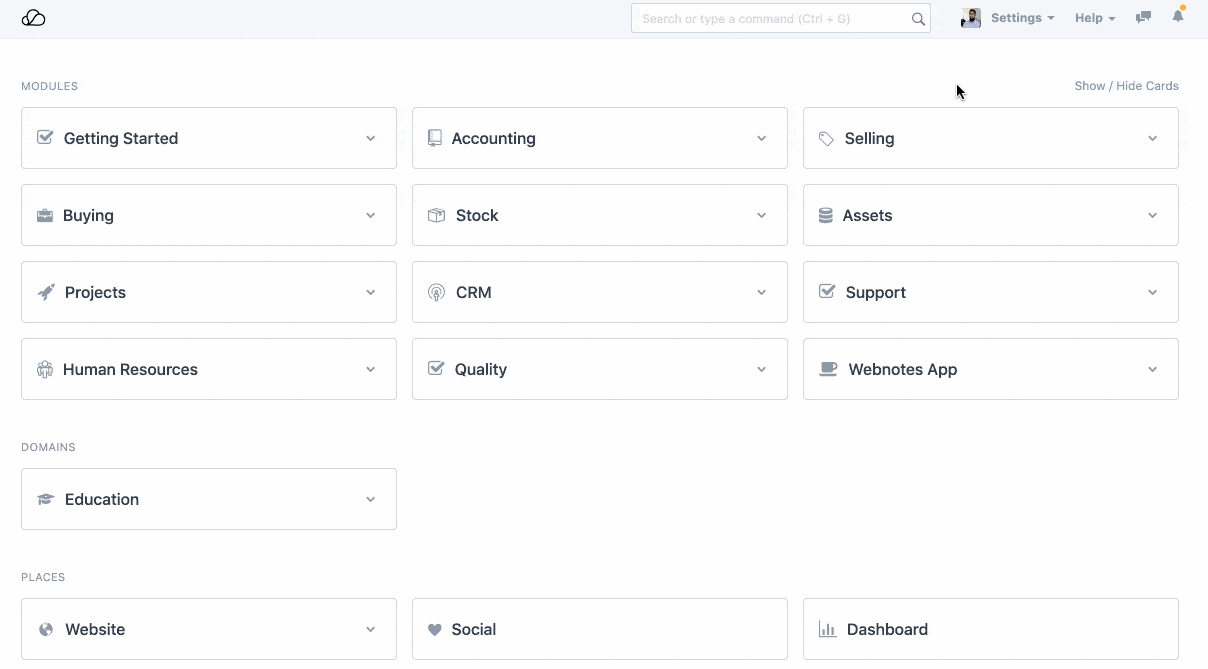The height and width of the screenshot is (669, 1208).
Task: Click the Education graduation cap icon
Action: coord(46,499)
